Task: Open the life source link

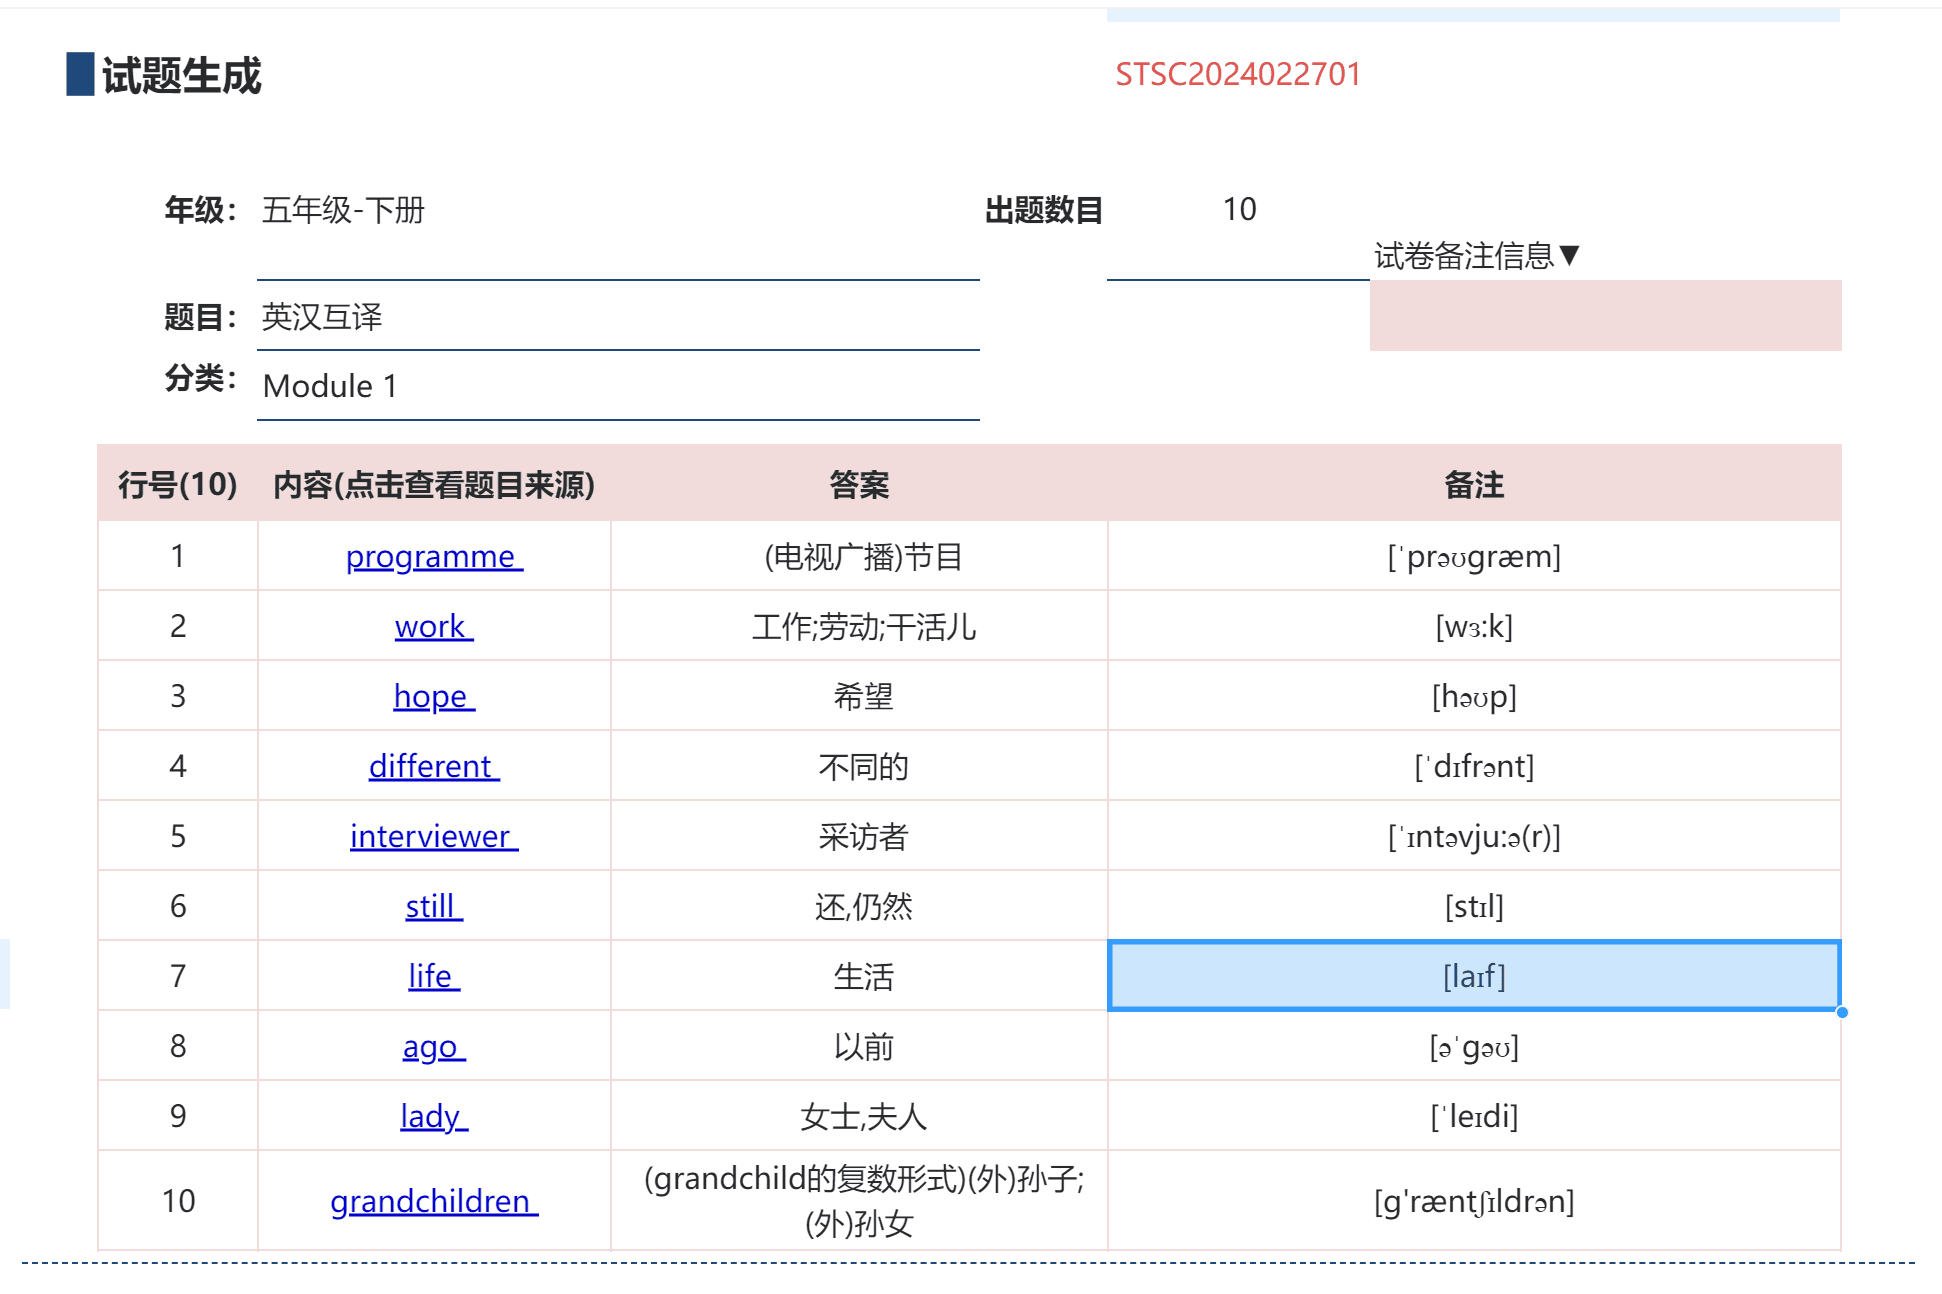Action: tap(434, 976)
